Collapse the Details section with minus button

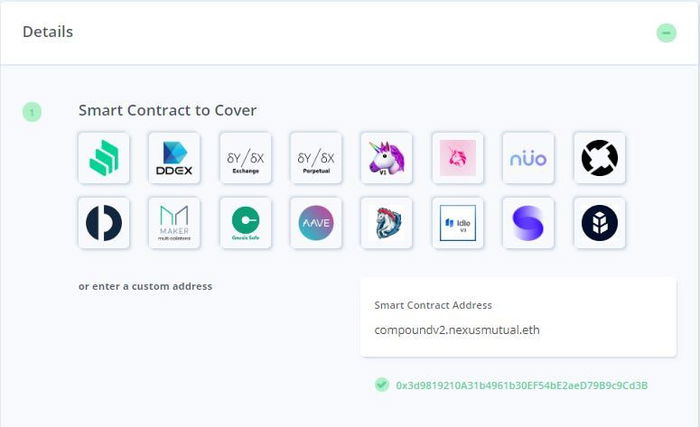click(666, 33)
